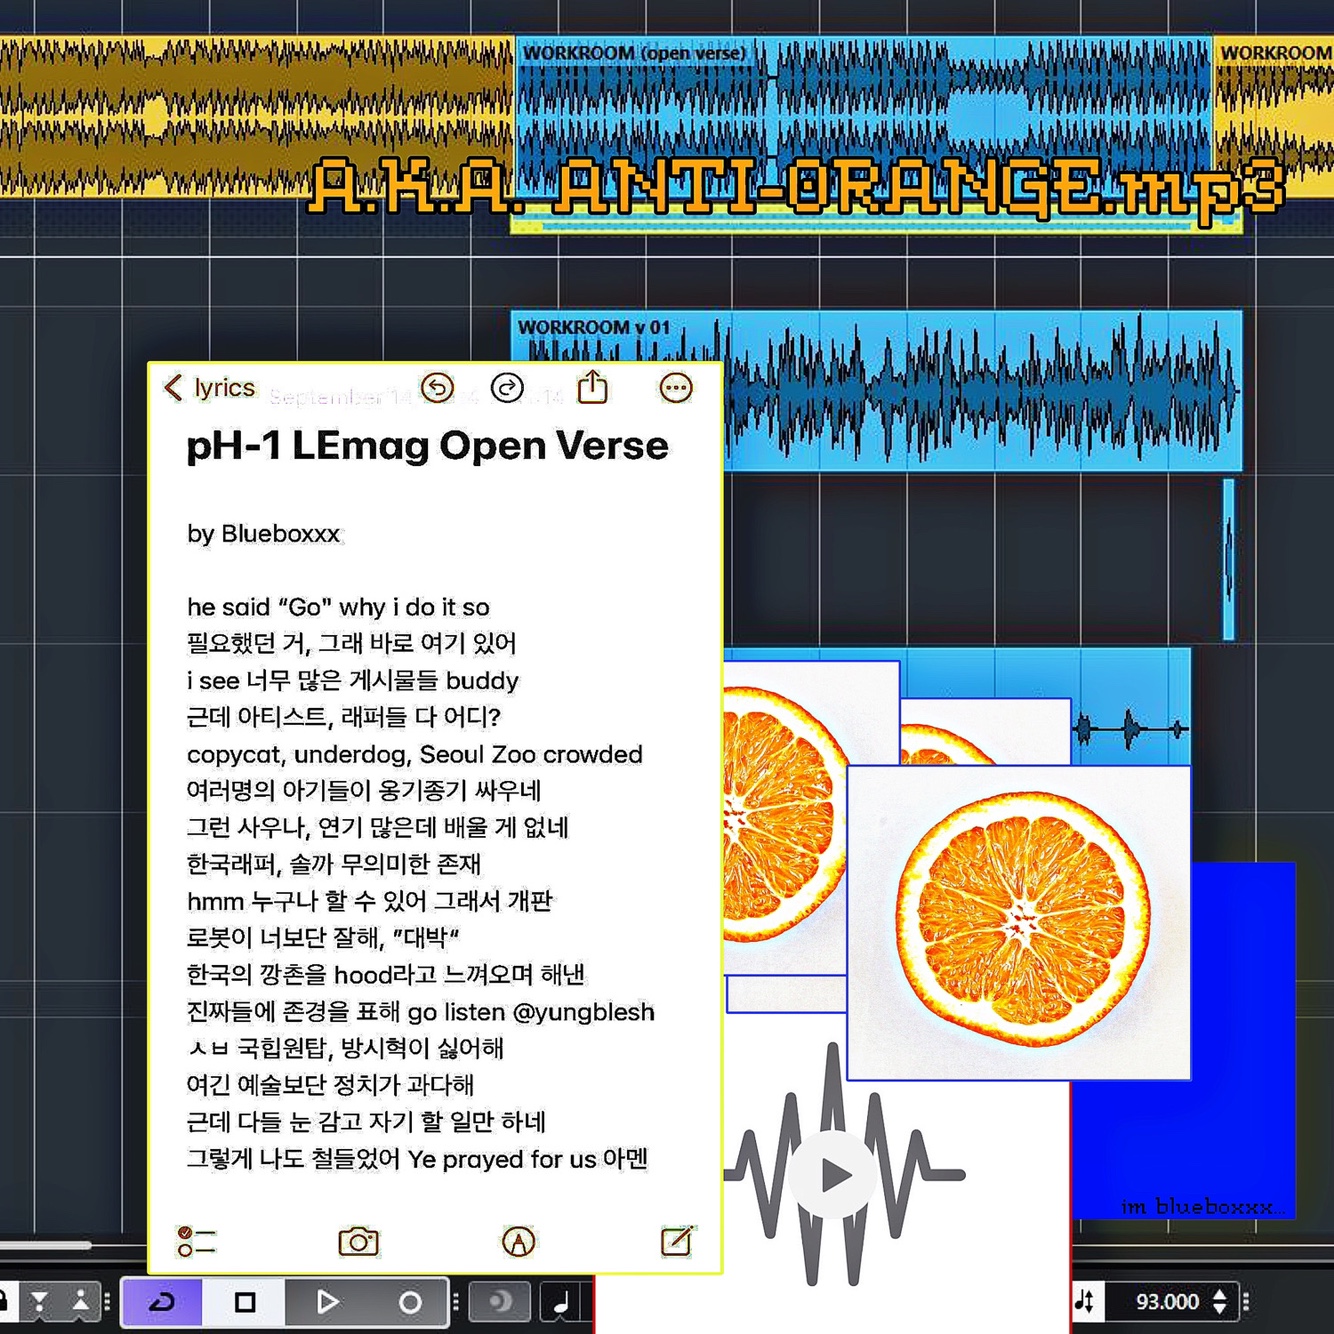
Task: Select the leading yellow audio clip on the top track
Action: point(257,115)
